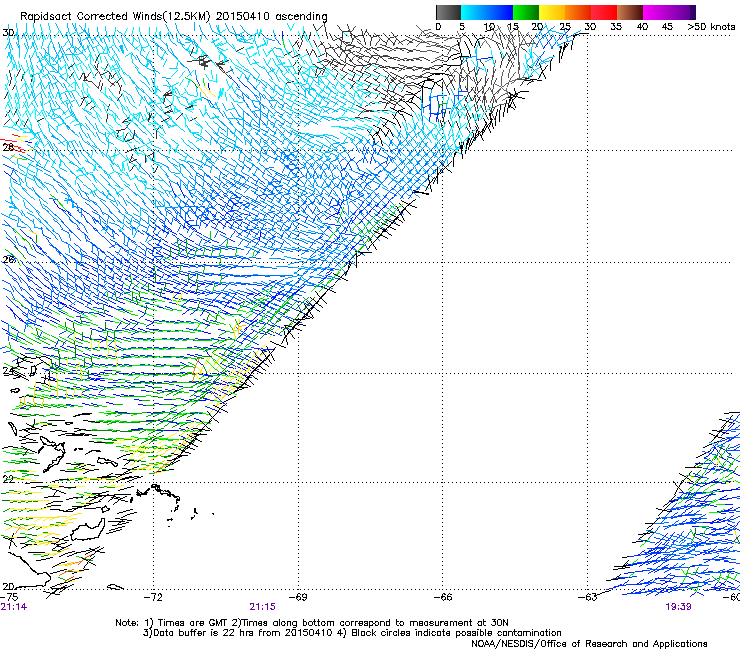Click the purple time stamp '21:15'
Image resolution: width=740 pixels, height=650 pixels.
point(262,607)
